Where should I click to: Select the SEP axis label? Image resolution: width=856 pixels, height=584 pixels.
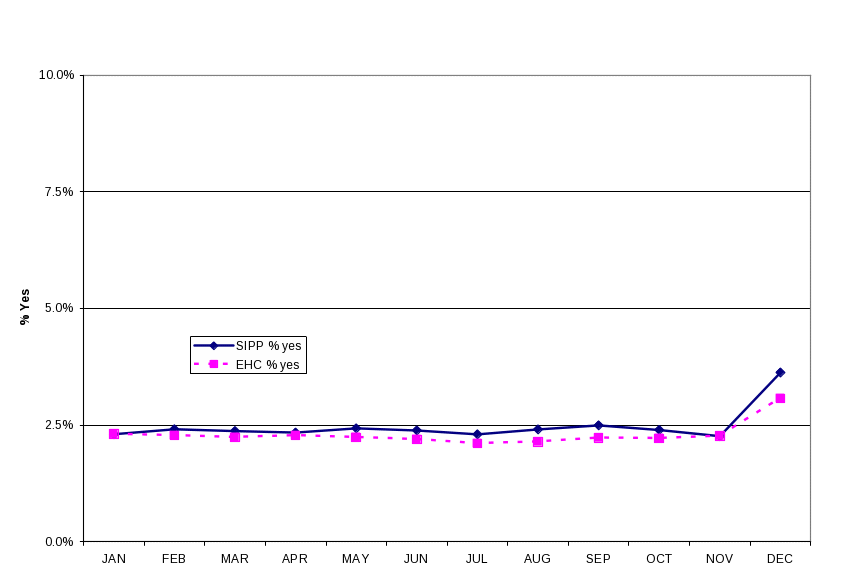click(598, 559)
